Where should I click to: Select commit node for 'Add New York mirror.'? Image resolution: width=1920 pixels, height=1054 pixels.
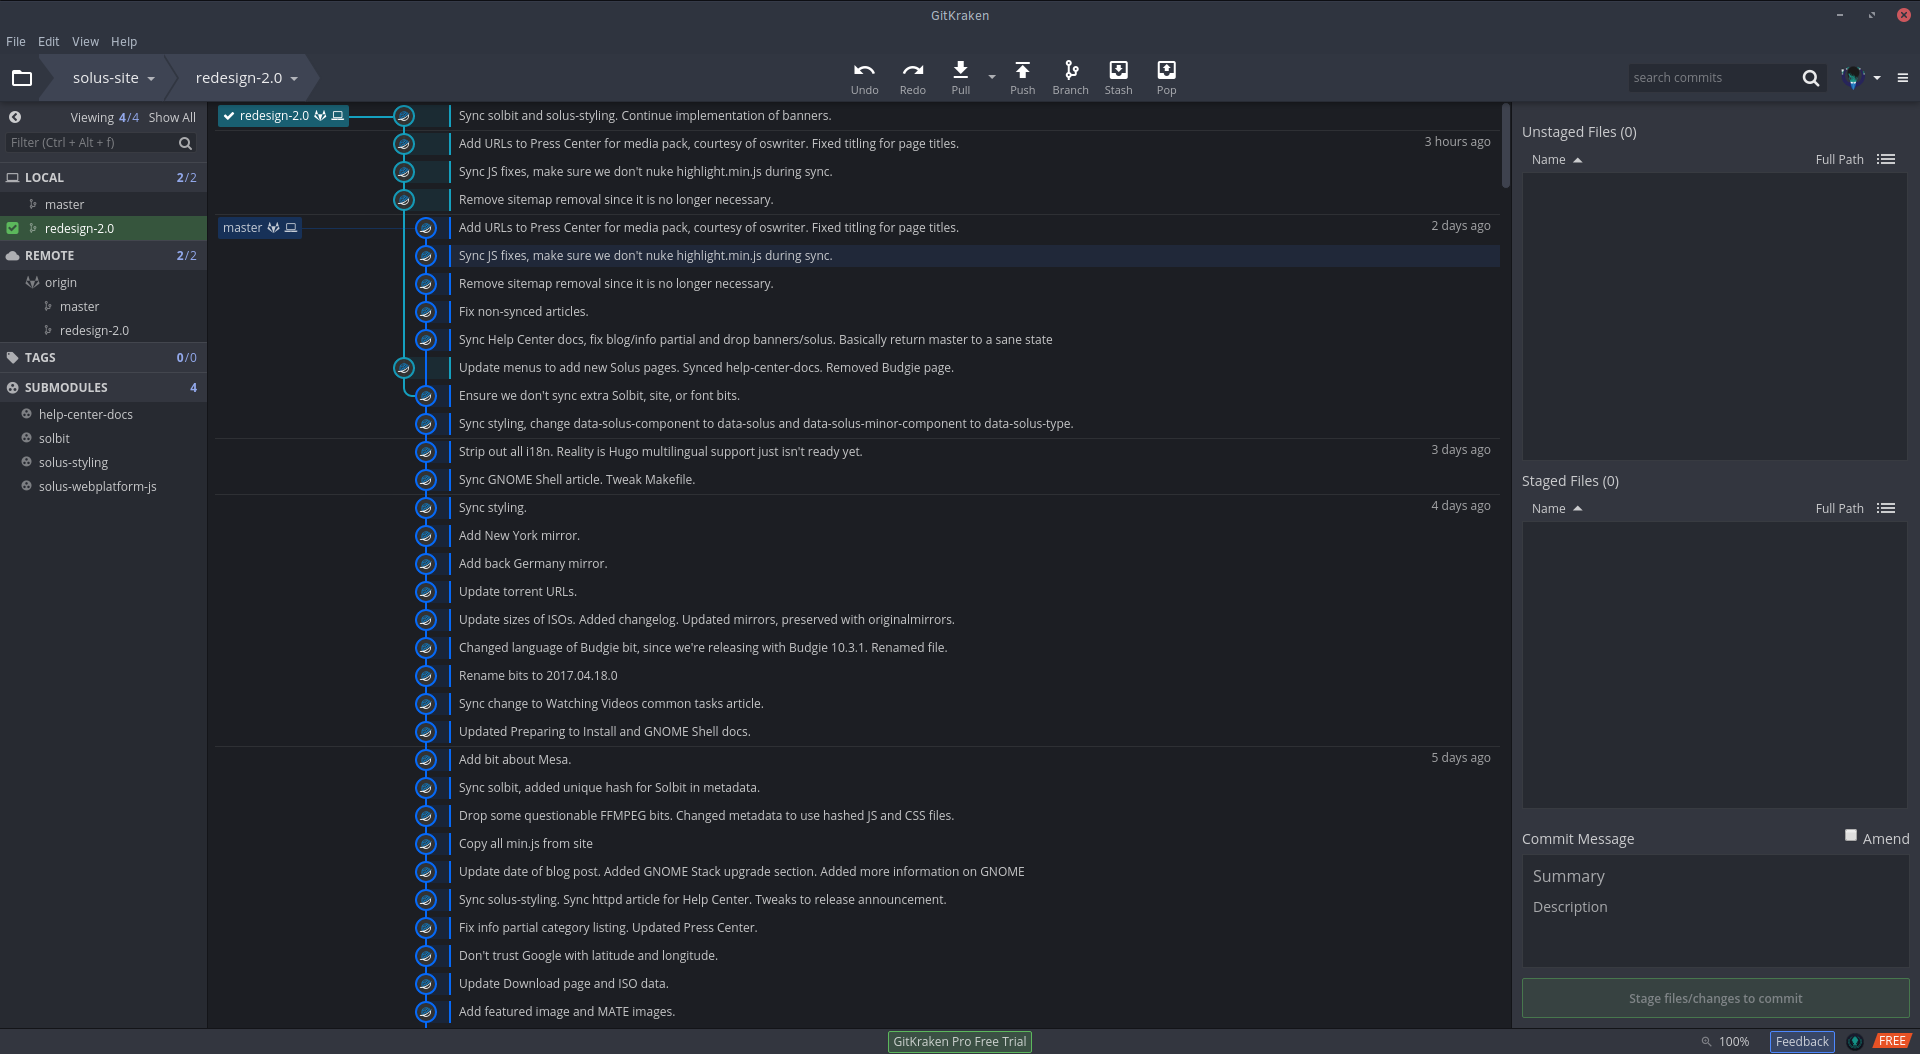coord(426,536)
